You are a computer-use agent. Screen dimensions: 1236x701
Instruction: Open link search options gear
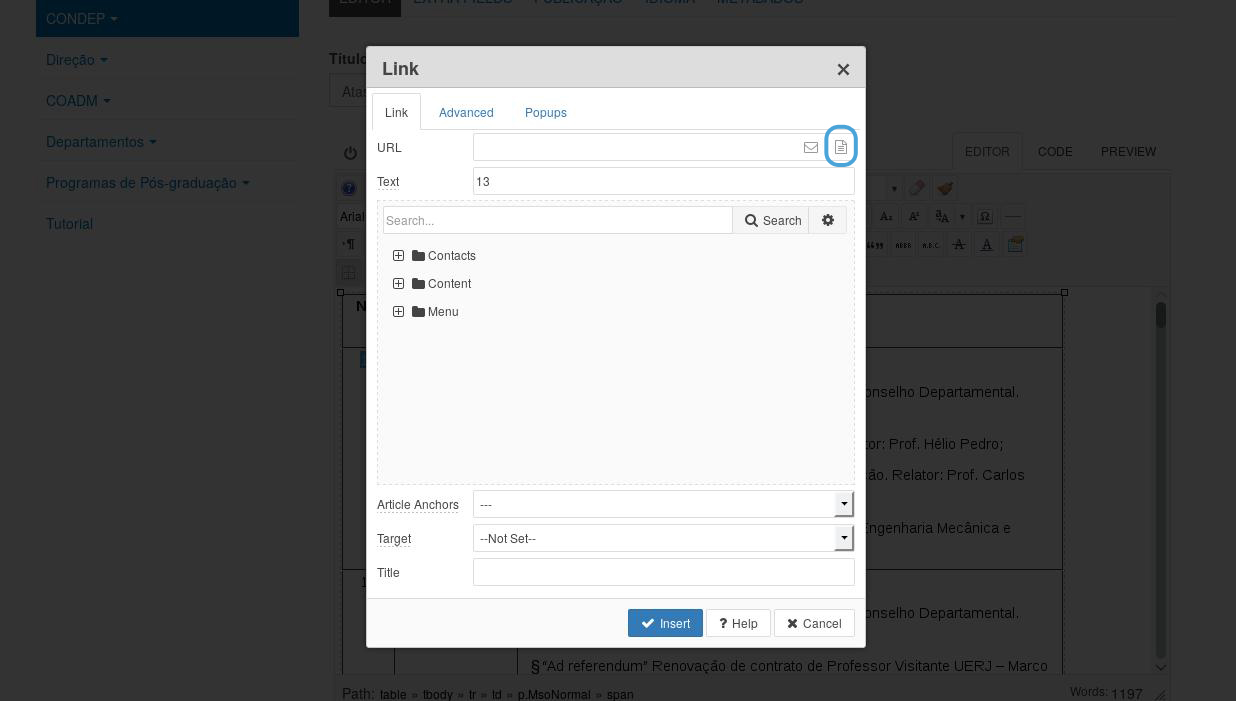coord(828,220)
